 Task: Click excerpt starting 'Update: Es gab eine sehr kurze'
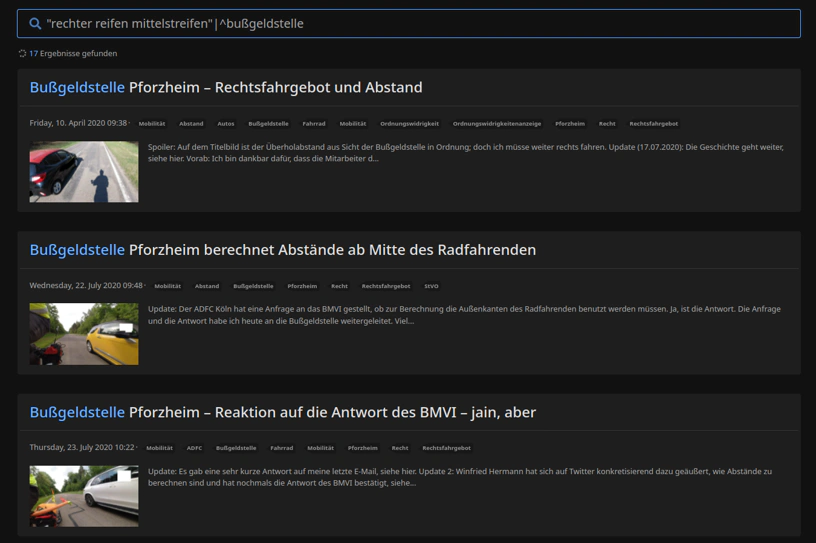pyautogui.click(x=460, y=477)
